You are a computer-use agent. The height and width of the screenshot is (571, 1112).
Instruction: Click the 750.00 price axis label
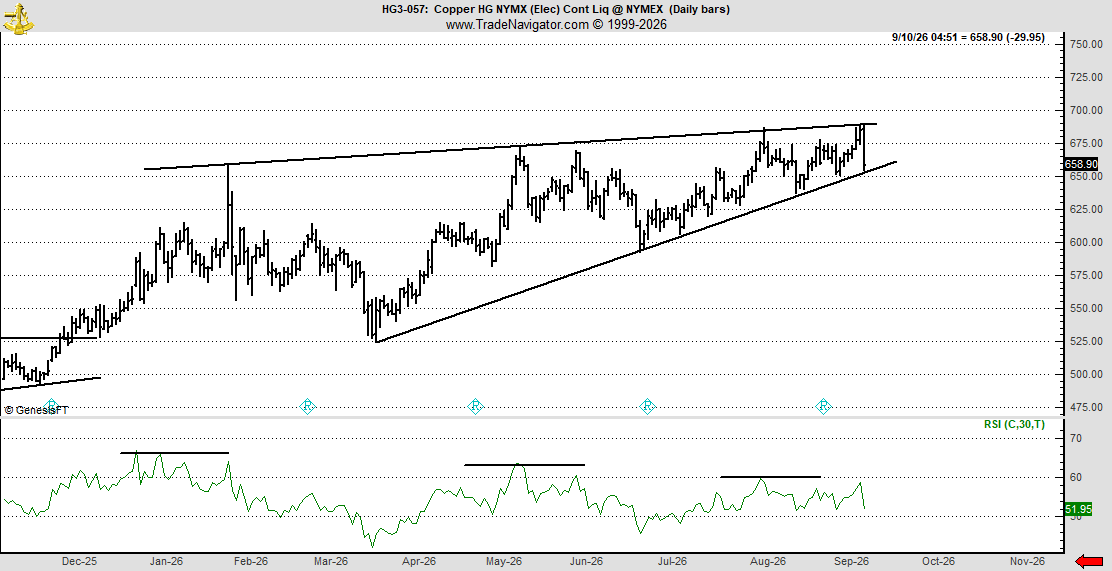pos(1086,44)
